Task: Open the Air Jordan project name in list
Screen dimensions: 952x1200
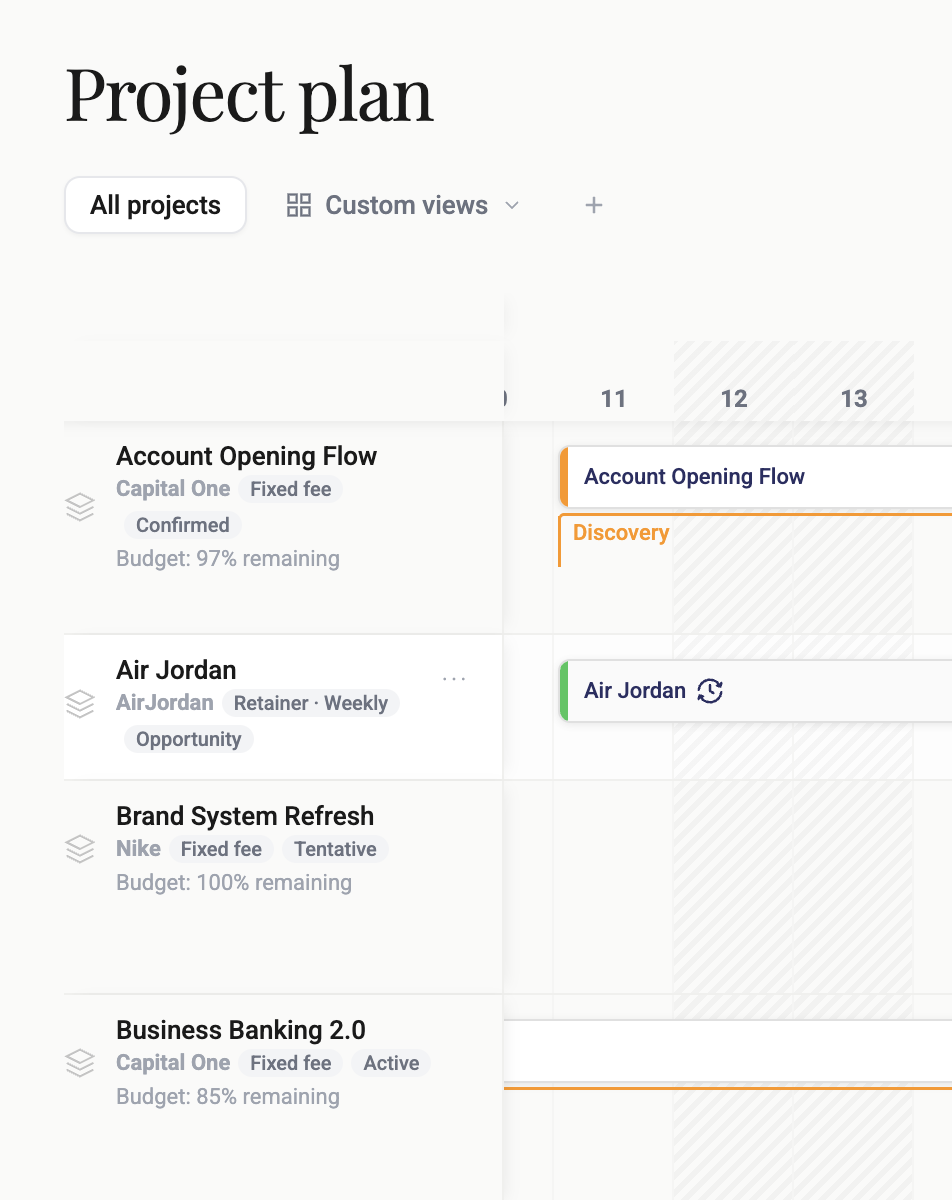Action: [x=176, y=670]
